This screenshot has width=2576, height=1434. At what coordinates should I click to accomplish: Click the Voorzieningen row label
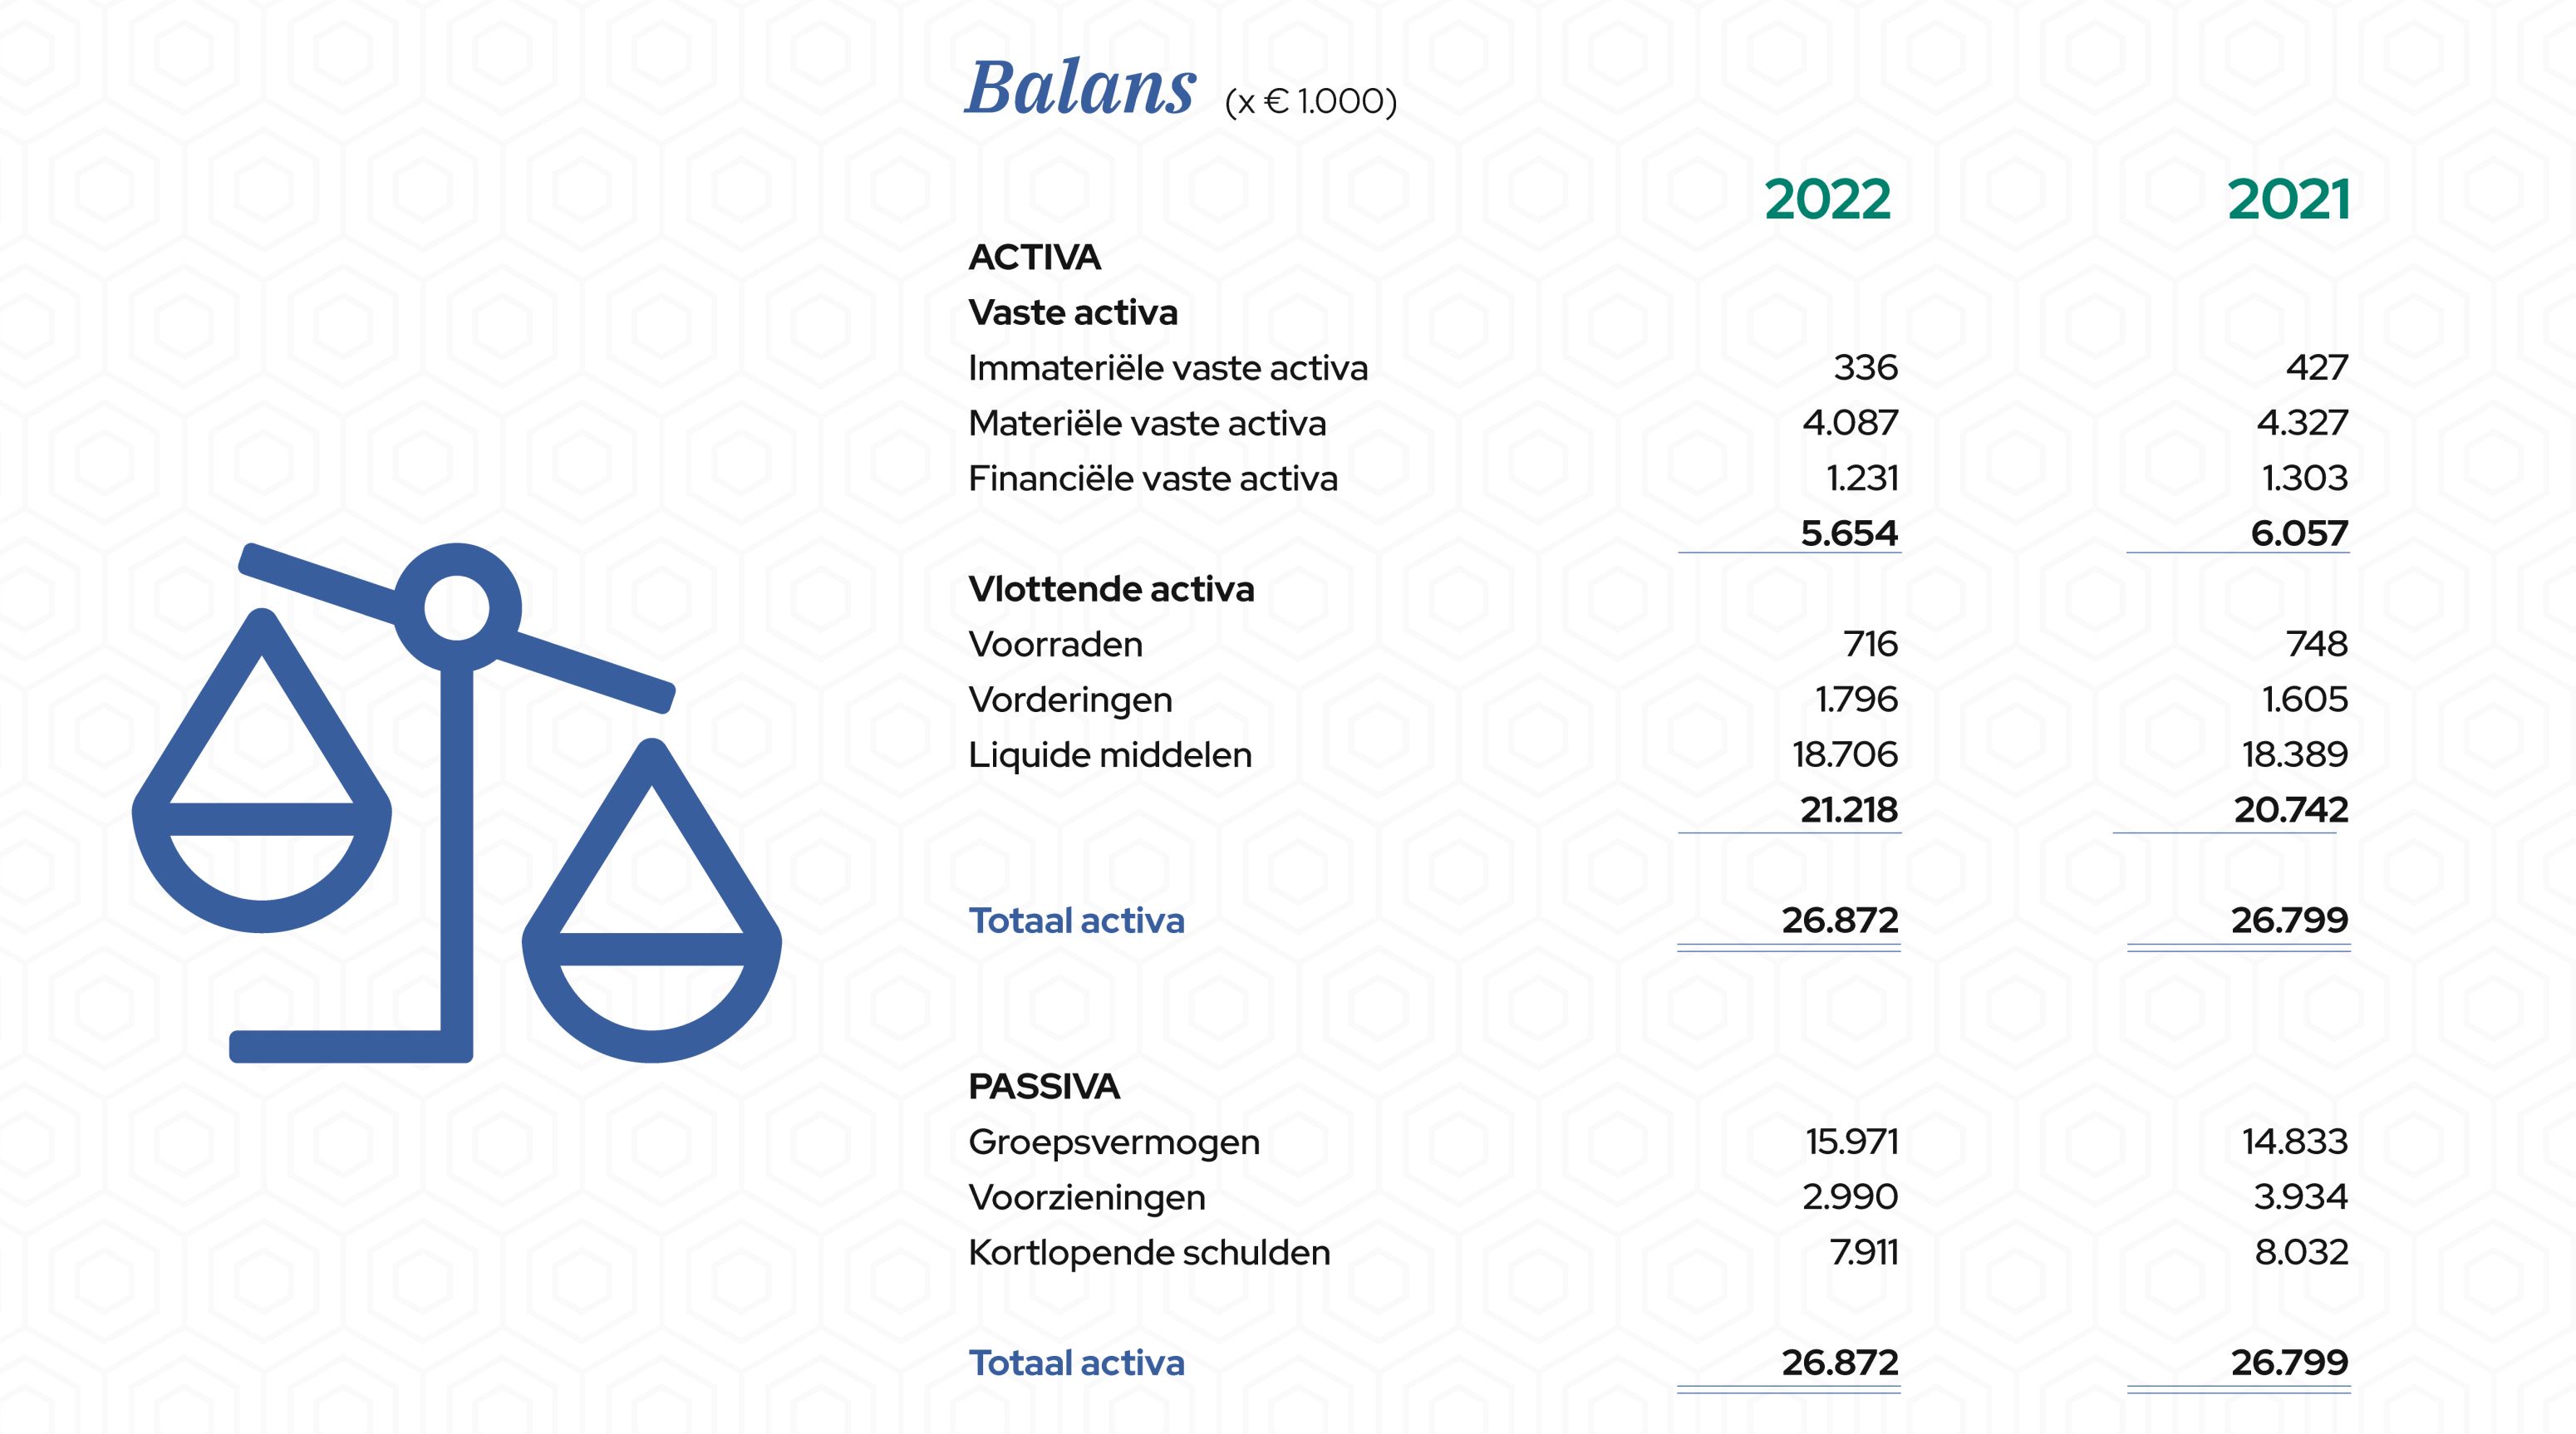[1087, 1197]
